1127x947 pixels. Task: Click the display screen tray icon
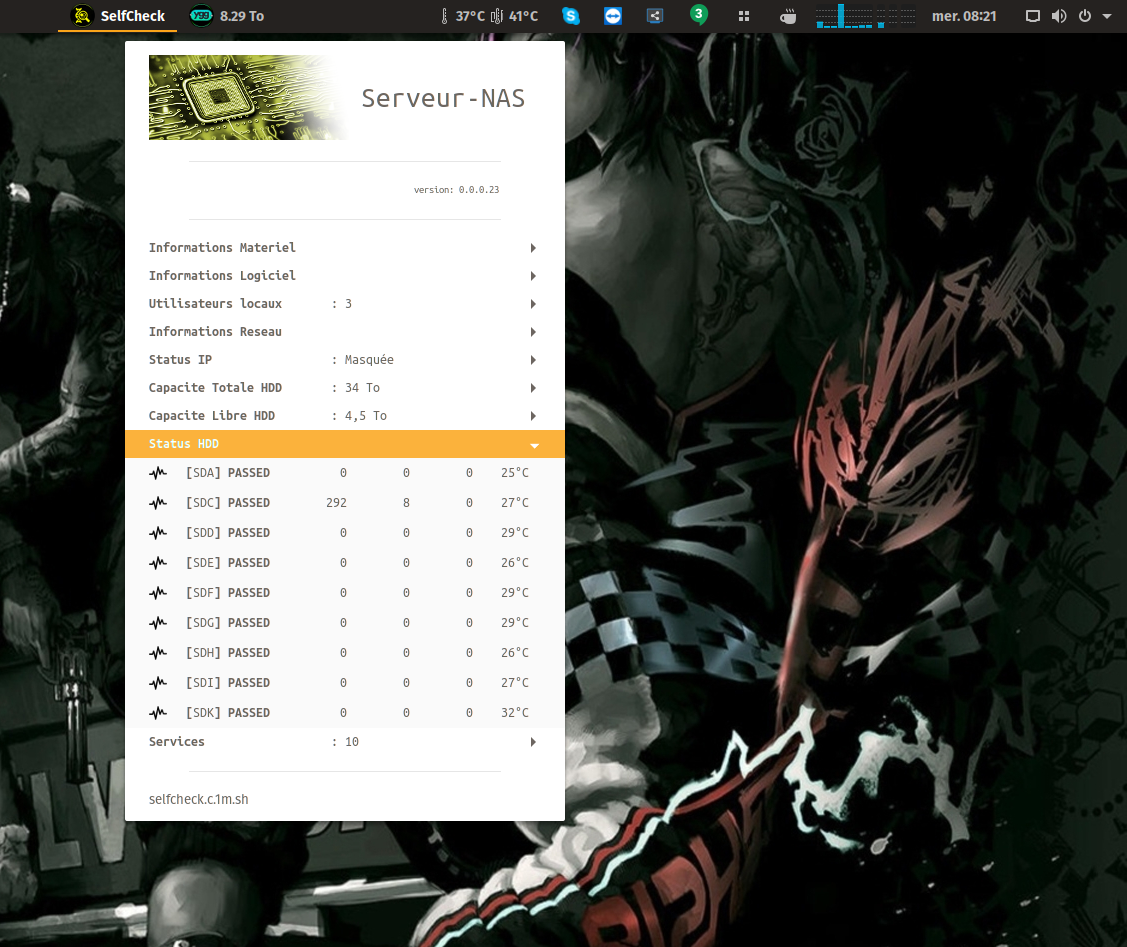(x=1033, y=16)
